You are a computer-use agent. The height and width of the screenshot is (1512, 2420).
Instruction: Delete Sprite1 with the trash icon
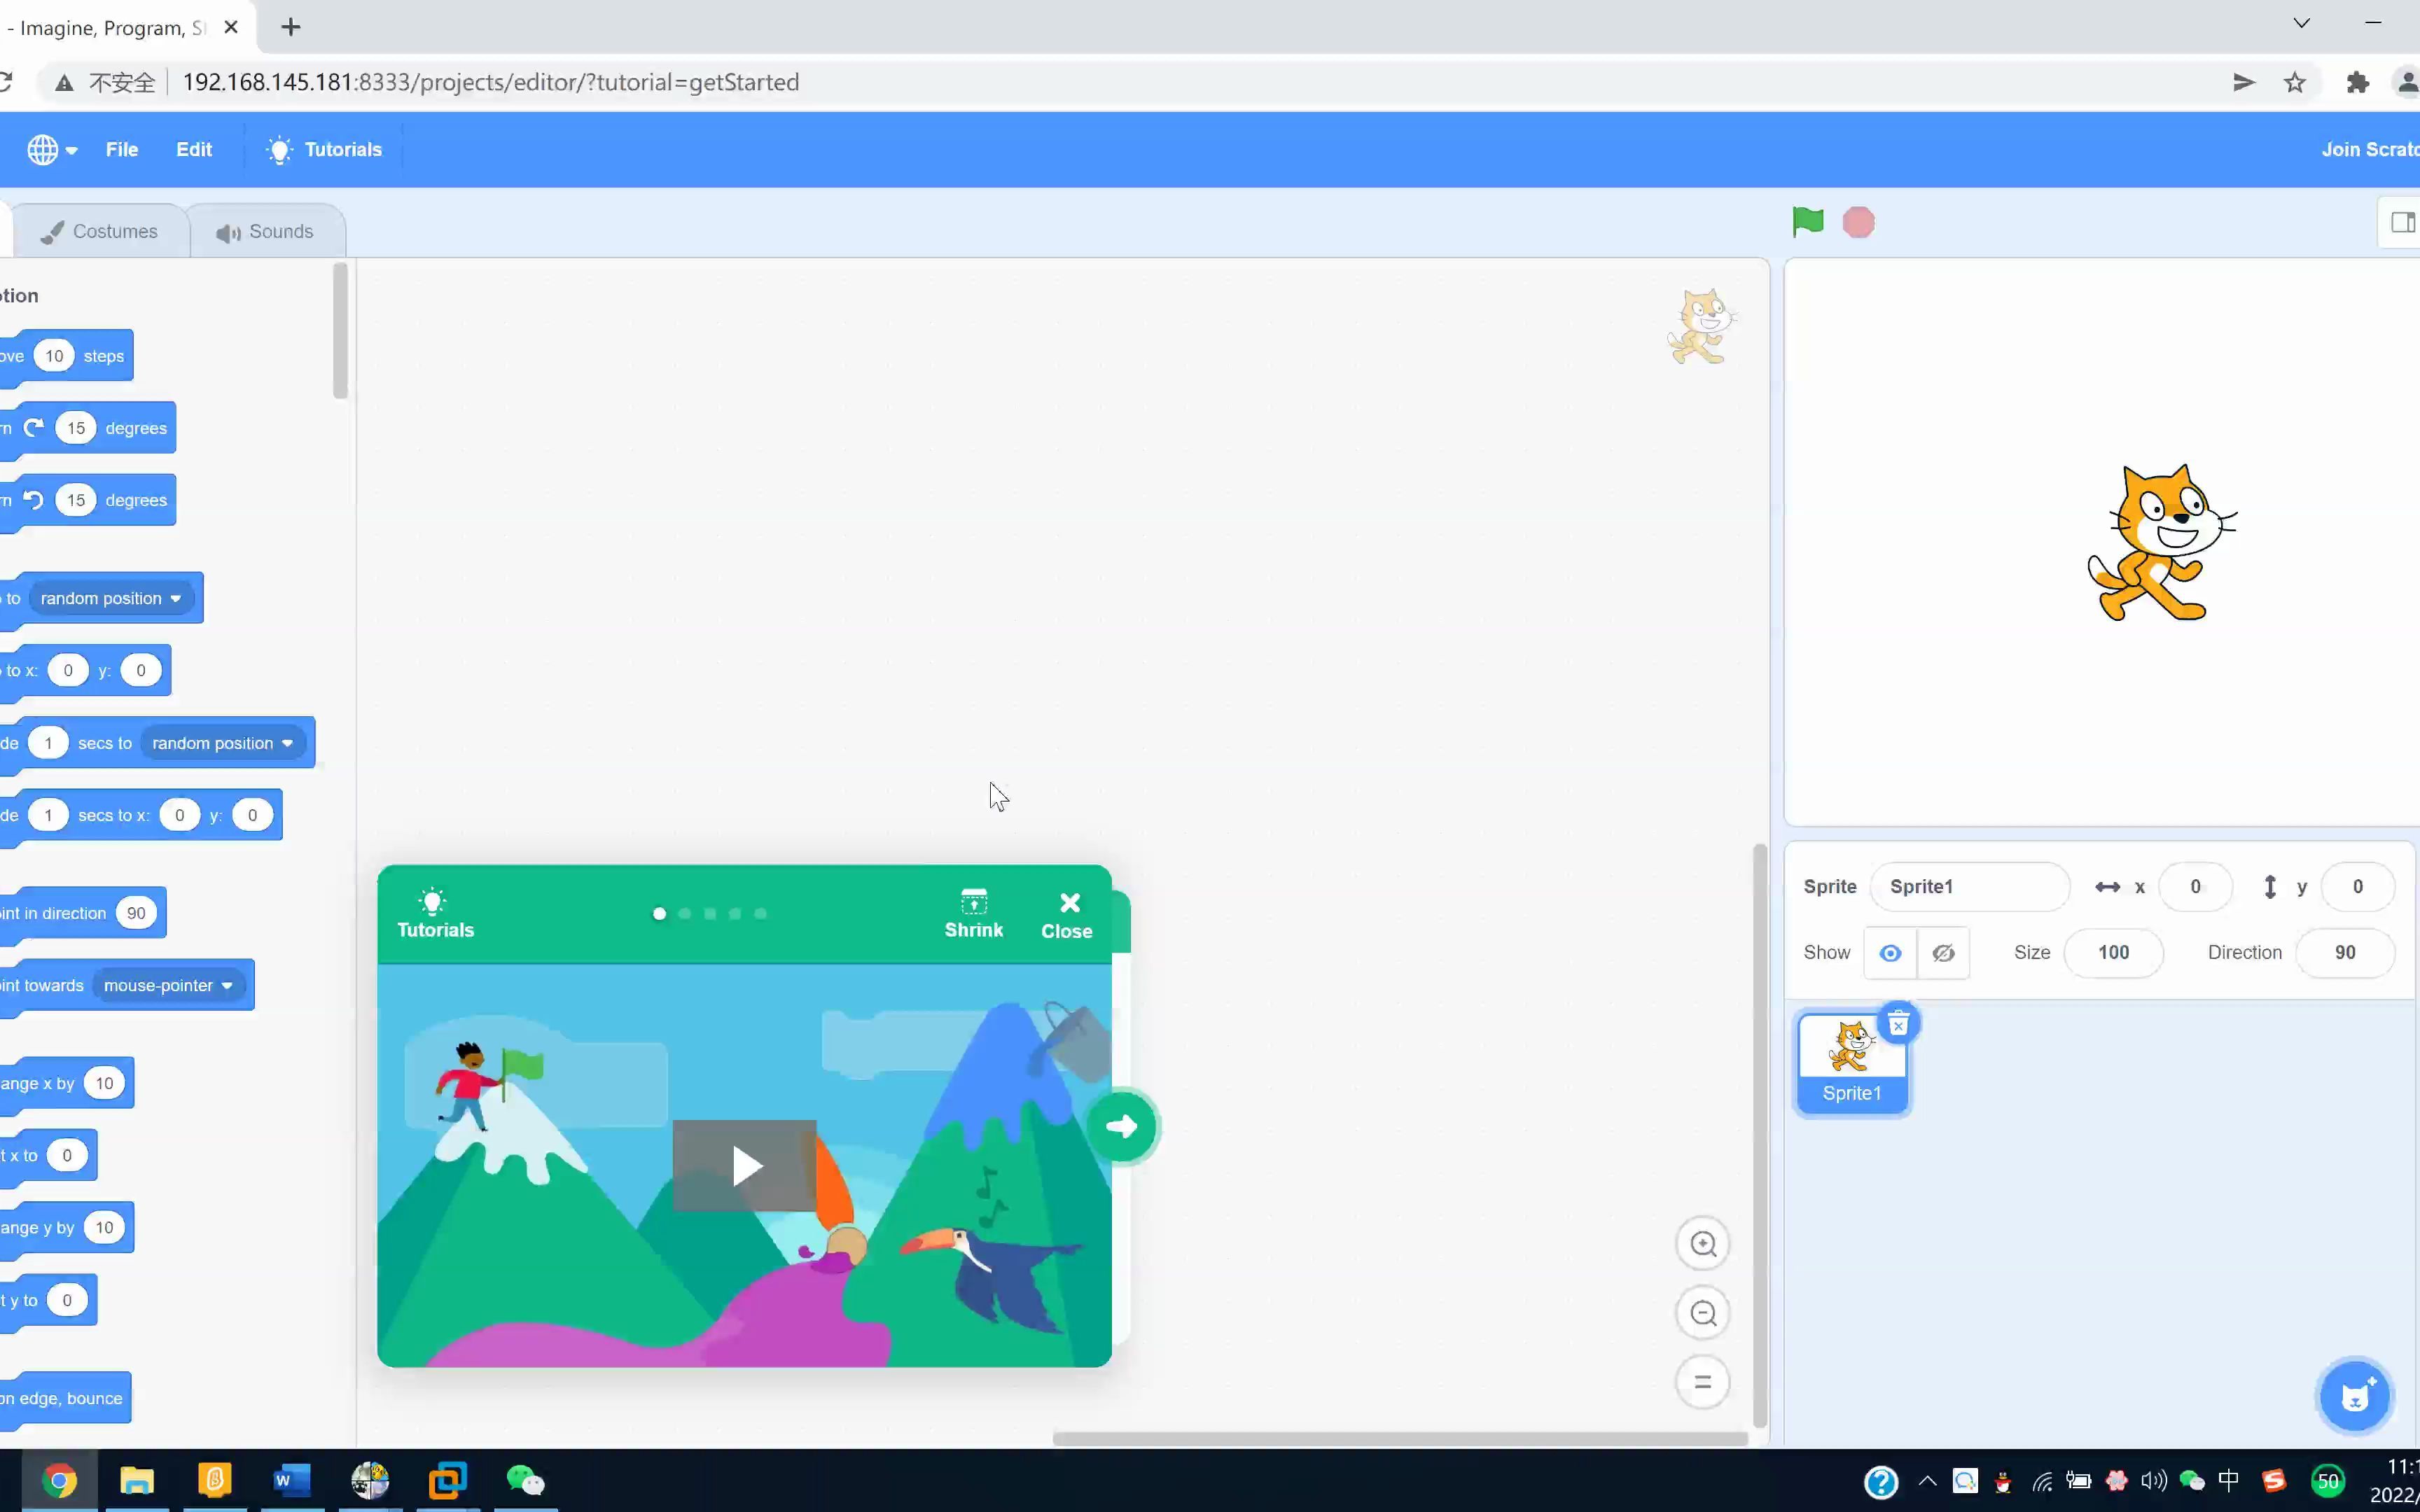point(1898,1024)
